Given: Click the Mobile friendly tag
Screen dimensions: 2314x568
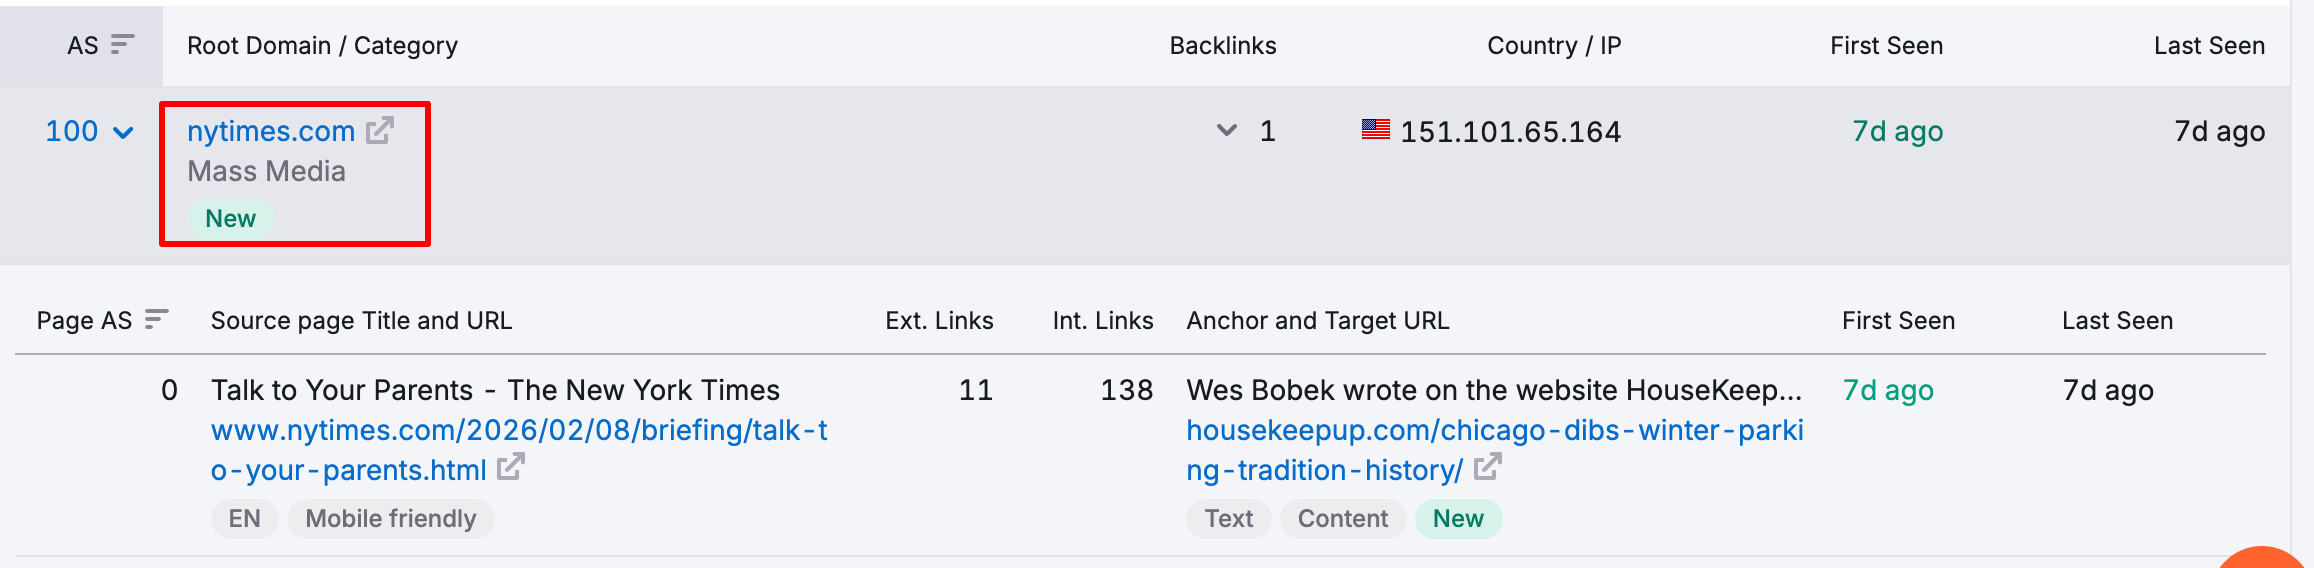Looking at the screenshot, I should [x=391, y=519].
